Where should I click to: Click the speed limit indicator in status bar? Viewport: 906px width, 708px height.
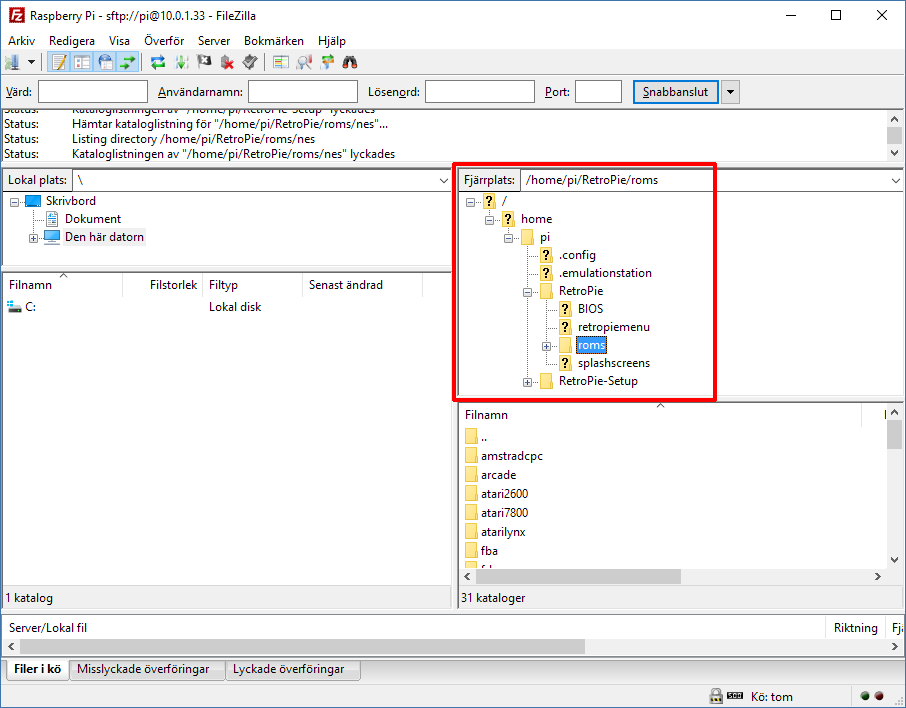coord(735,696)
